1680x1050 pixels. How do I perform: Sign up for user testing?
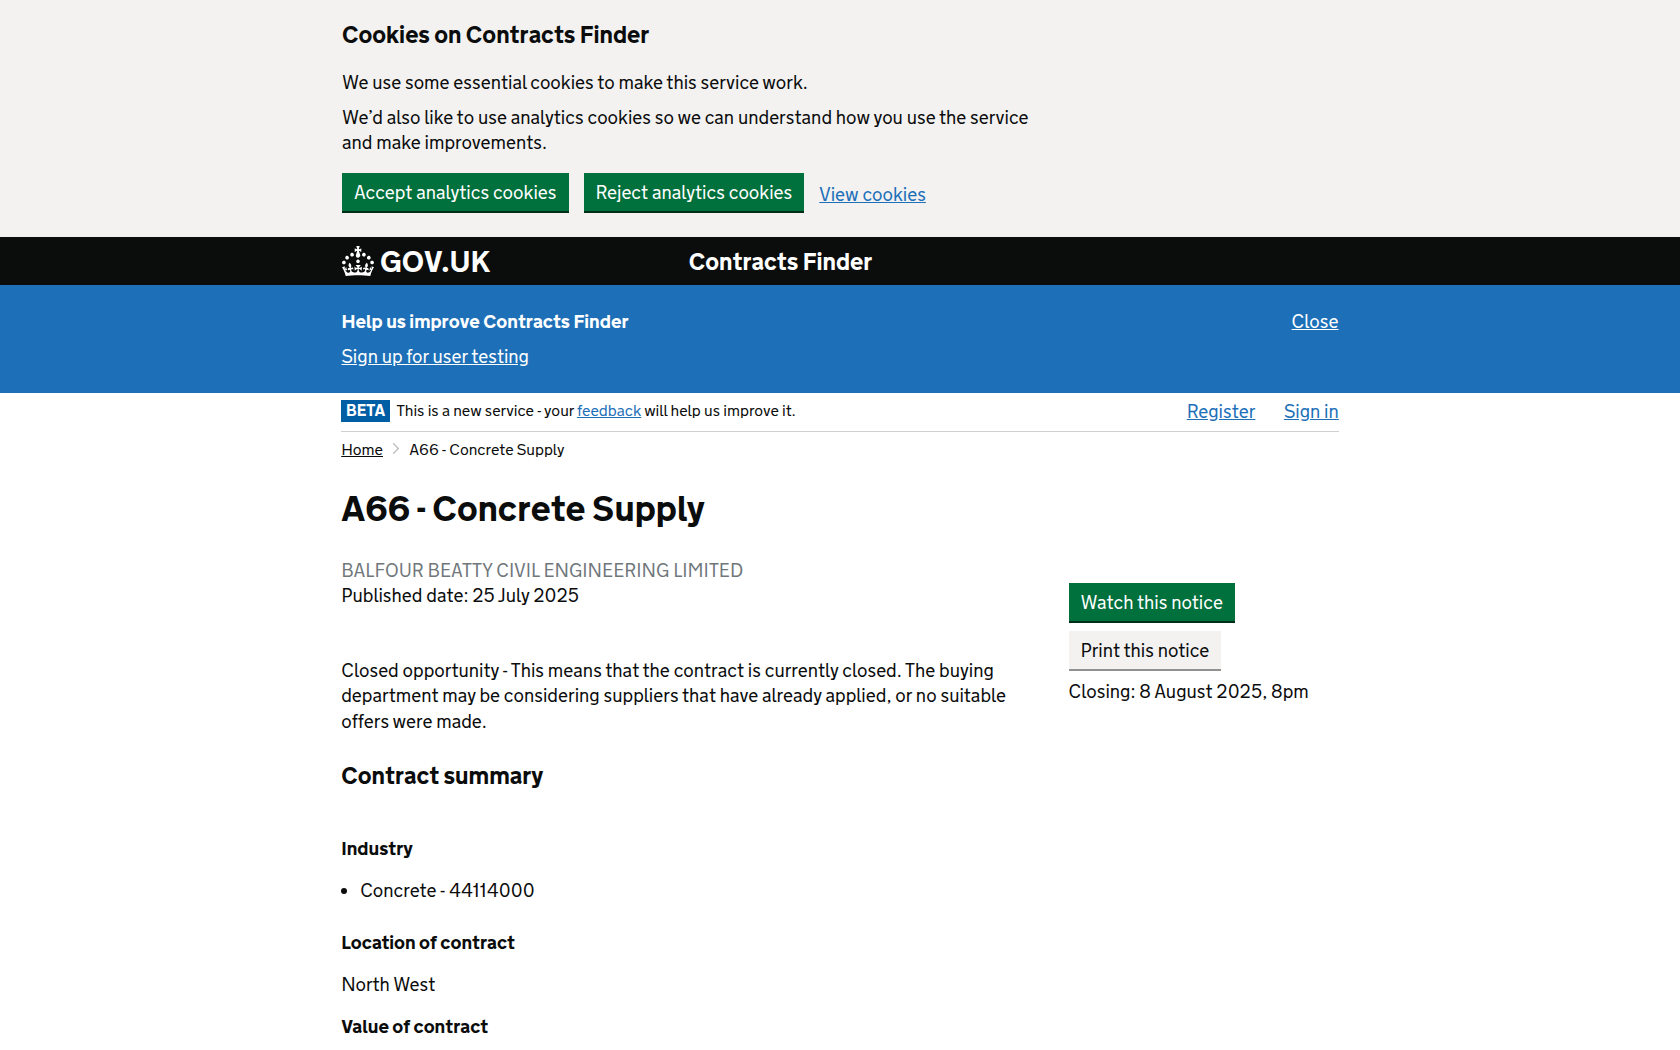(435, 357)
